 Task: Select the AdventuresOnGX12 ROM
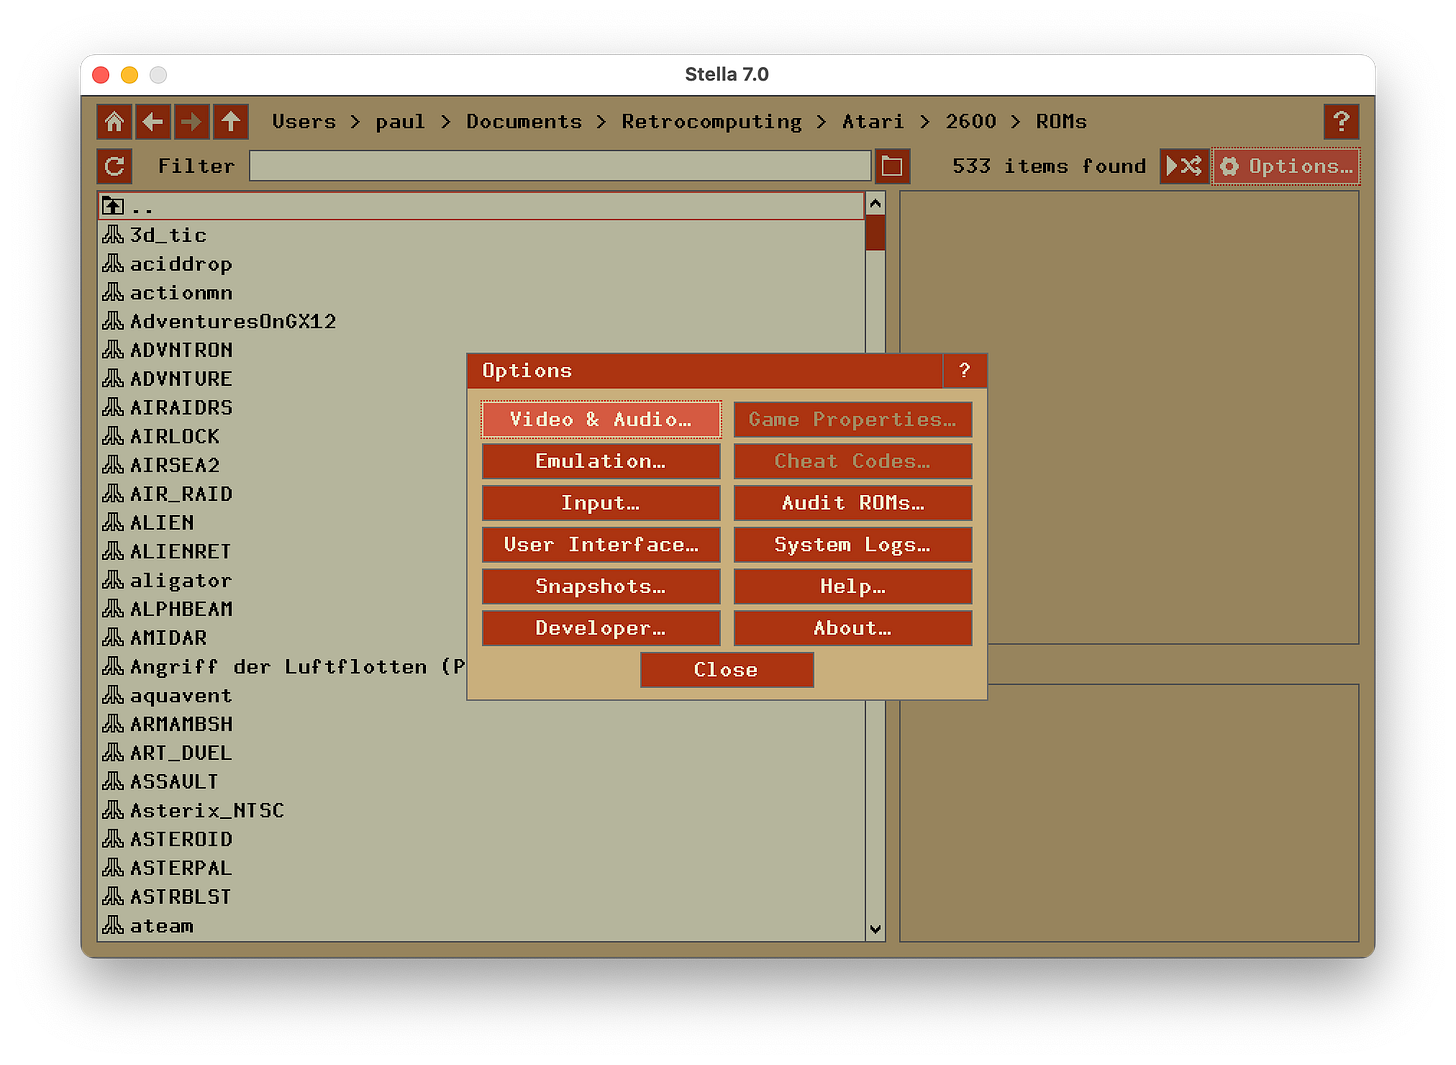click(481, 321)
